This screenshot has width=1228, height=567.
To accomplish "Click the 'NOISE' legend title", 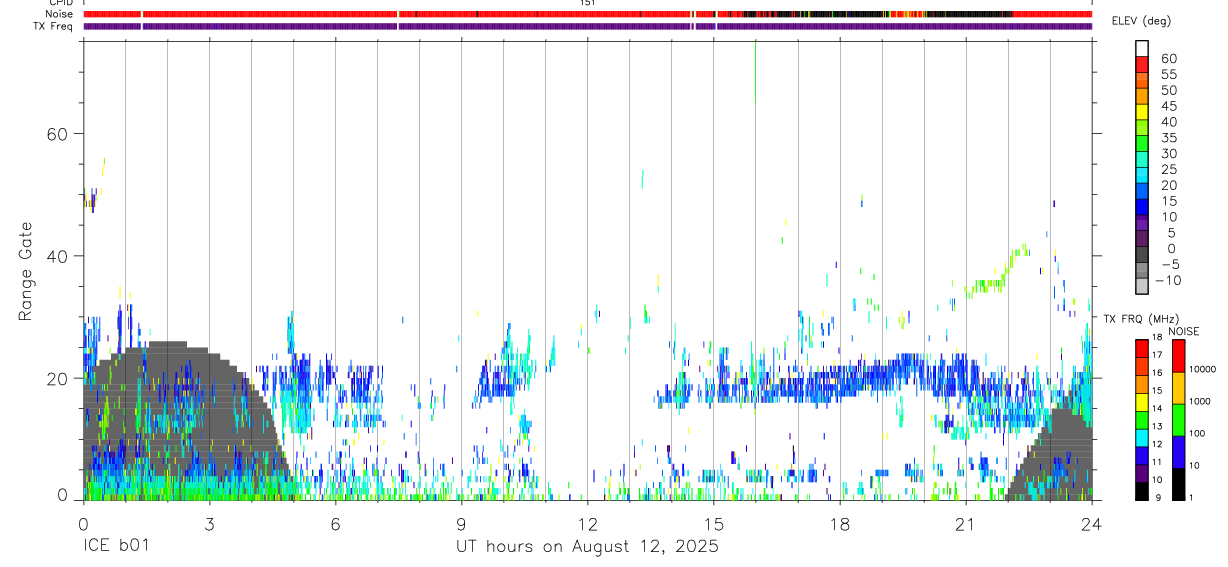I will click(x=1184, y=331).
